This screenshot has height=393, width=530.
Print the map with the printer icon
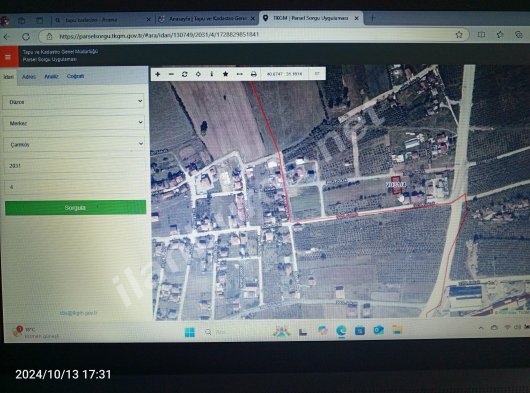tap(254, 74)
